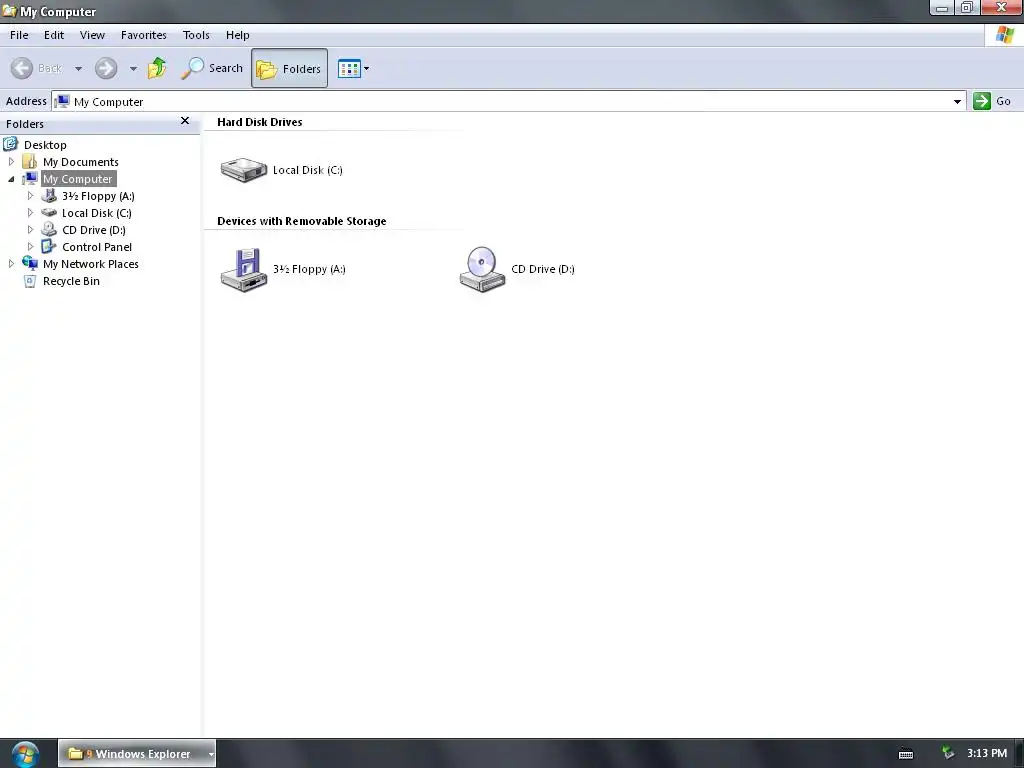
Task: Expand CD Drive (D:) tree node
Action: point(30,229)
